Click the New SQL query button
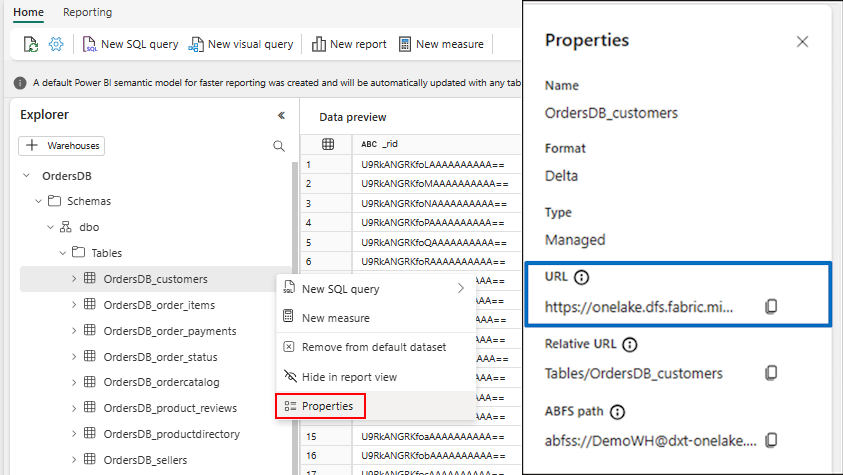This screenshot has height=475, width=843. (x=130, y=44)
